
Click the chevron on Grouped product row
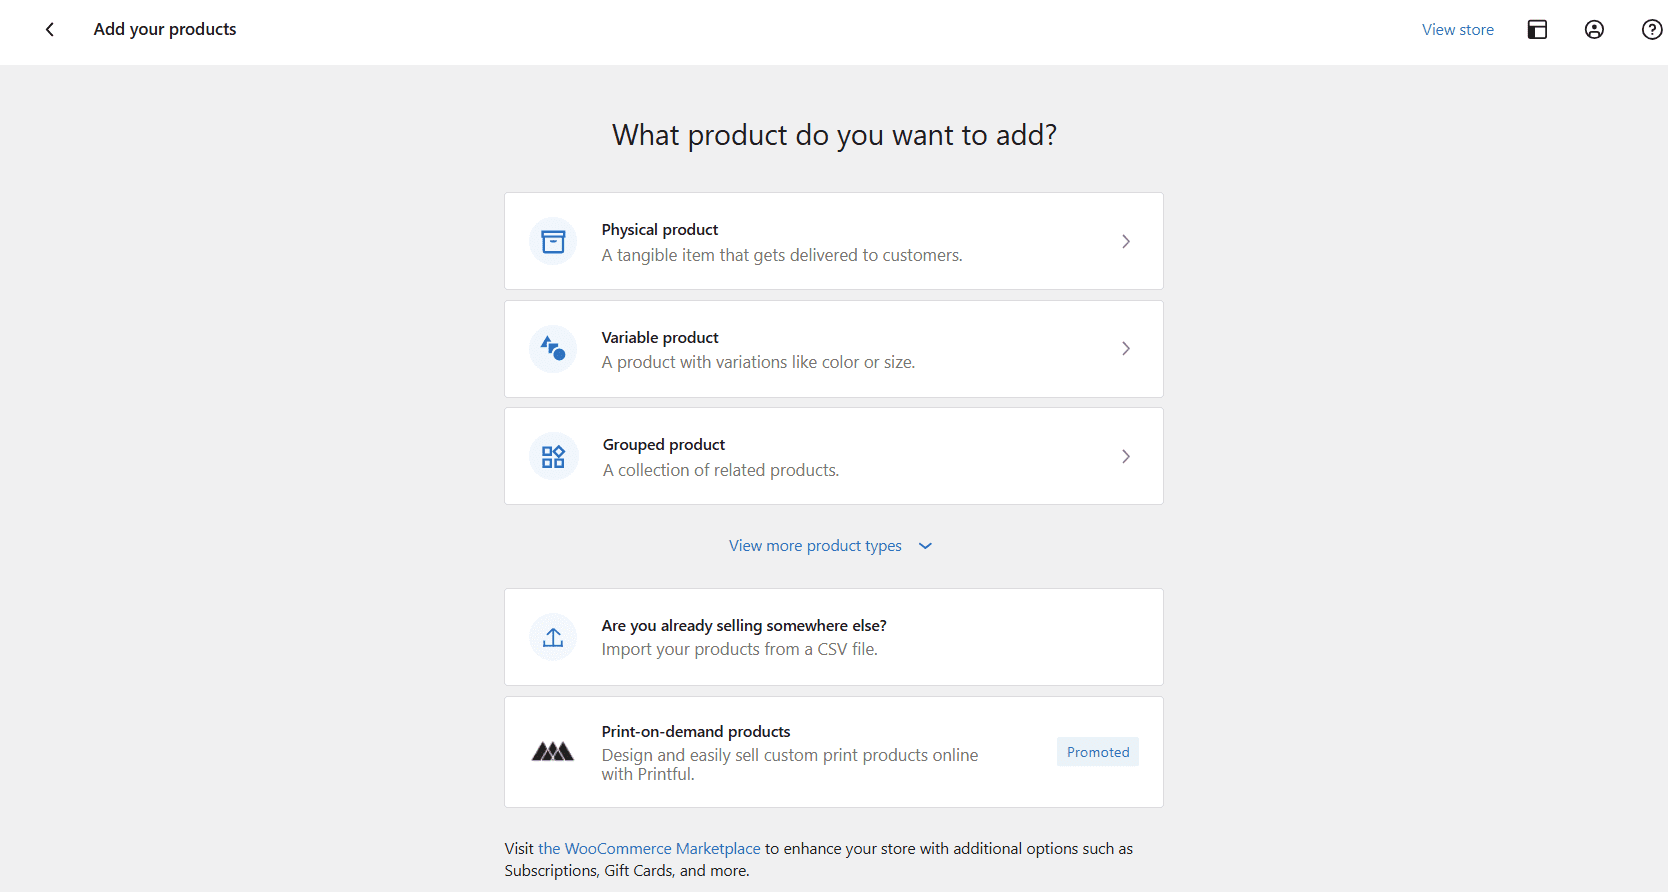(1125, 457)
